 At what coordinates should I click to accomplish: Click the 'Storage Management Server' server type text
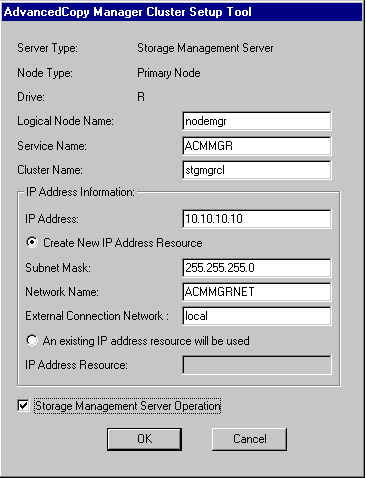point(205,48)
